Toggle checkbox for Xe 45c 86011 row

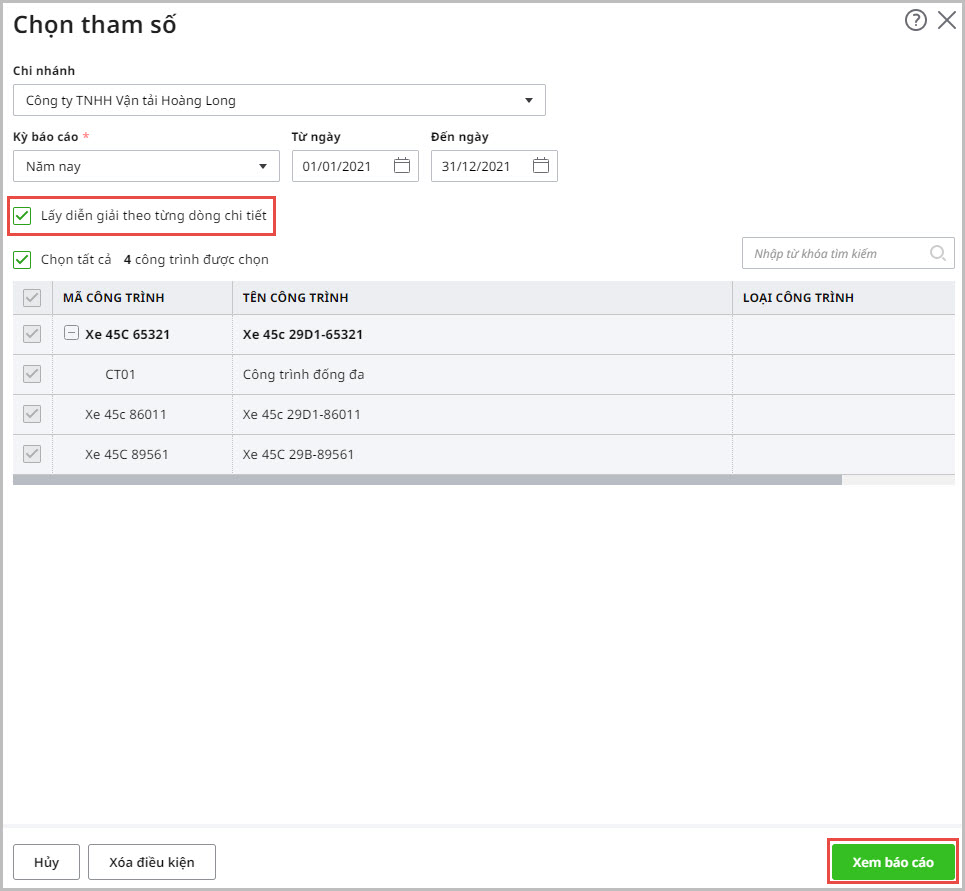pyautogui.click(x=32, y=414)
